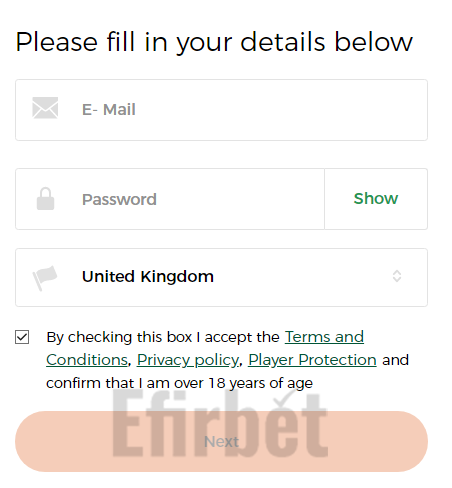Image resolution: width=452 pixels, height=488 pixels.
Task: Select the 'United Kingdom' text in country selector
Action: click(x=148, y=276)
